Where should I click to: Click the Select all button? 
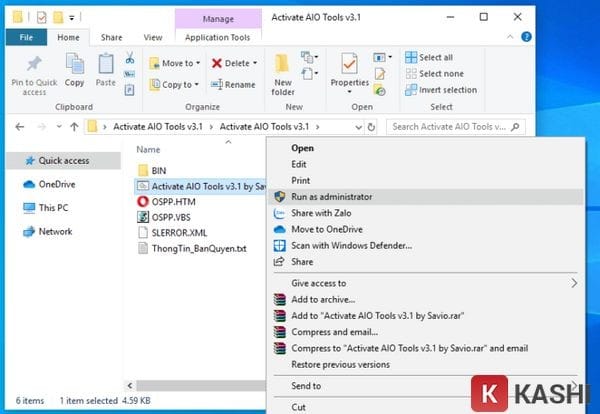pyautogui.click(x=429, y=57)
